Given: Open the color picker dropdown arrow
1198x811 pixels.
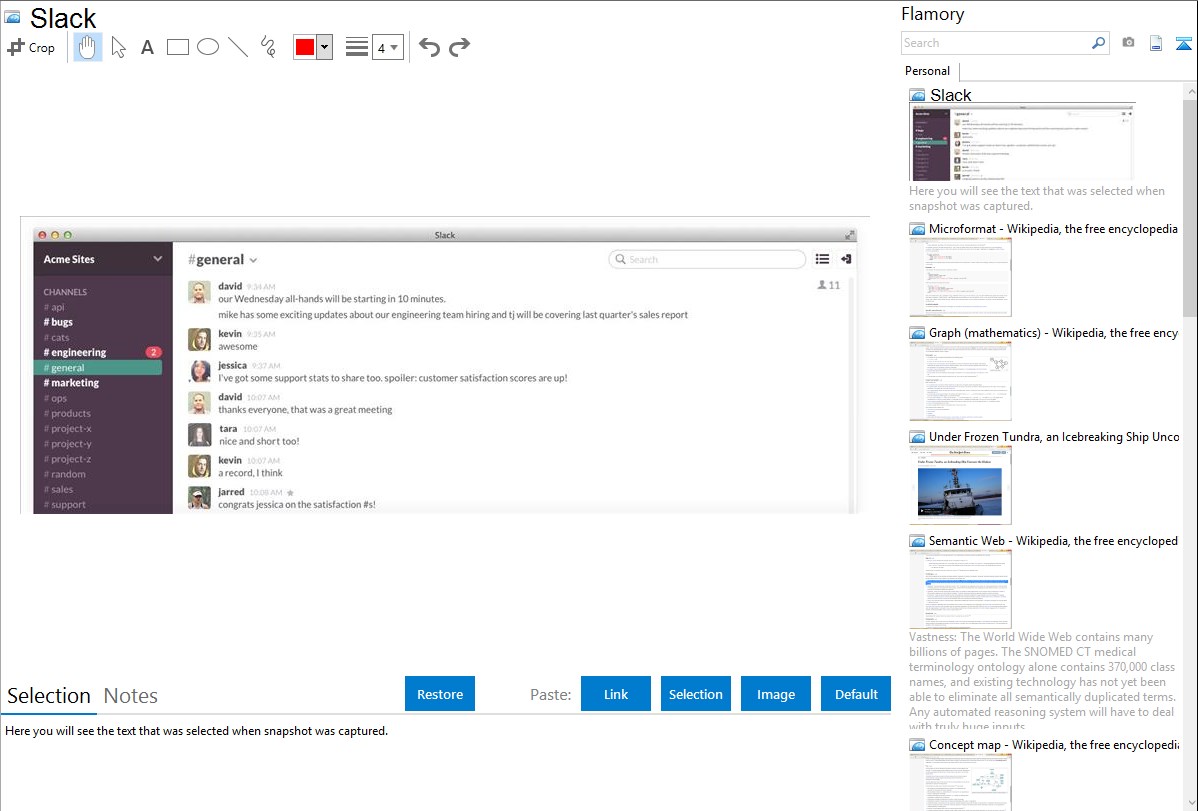Looking at the screenshot, I should 324,47.
